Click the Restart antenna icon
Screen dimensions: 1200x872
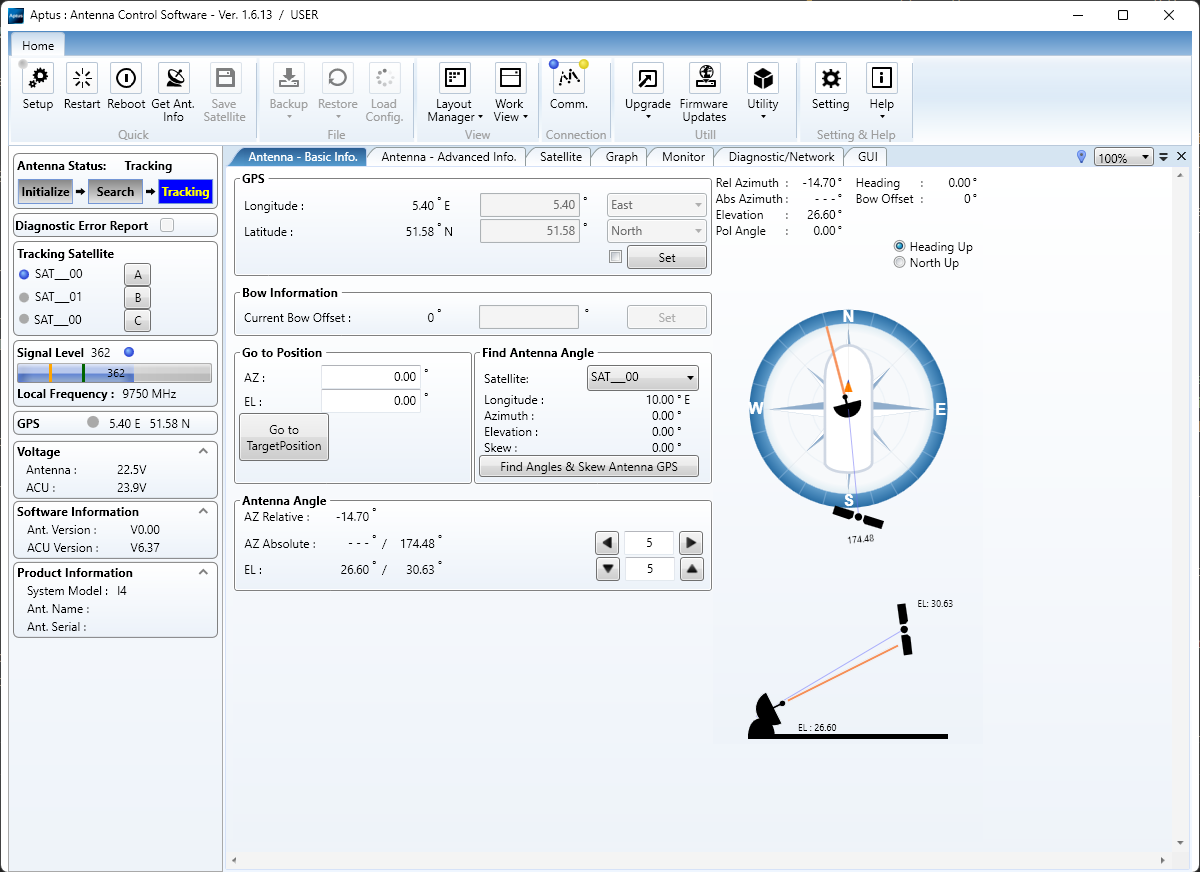(82, 79)
